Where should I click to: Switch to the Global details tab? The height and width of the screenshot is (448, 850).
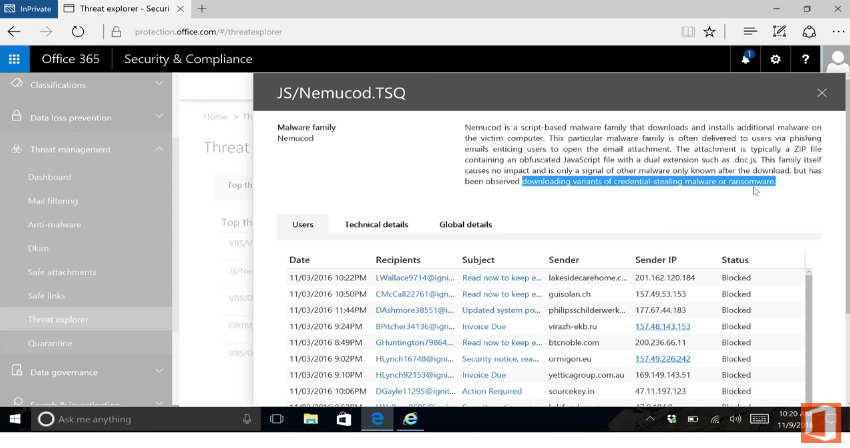465,224
